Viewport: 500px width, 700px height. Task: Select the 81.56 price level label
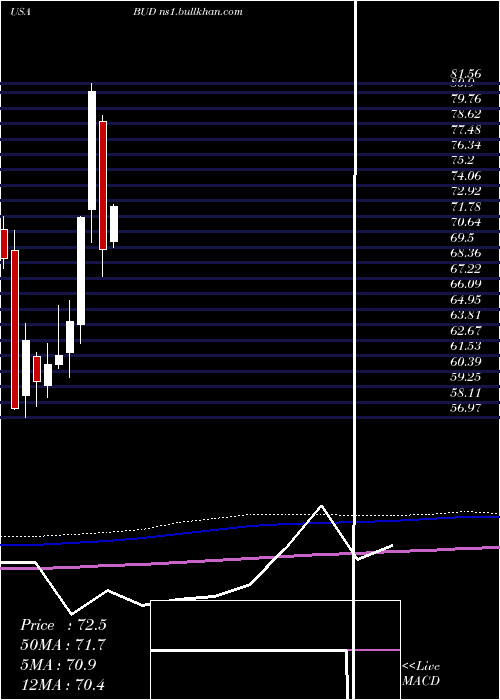466,75
